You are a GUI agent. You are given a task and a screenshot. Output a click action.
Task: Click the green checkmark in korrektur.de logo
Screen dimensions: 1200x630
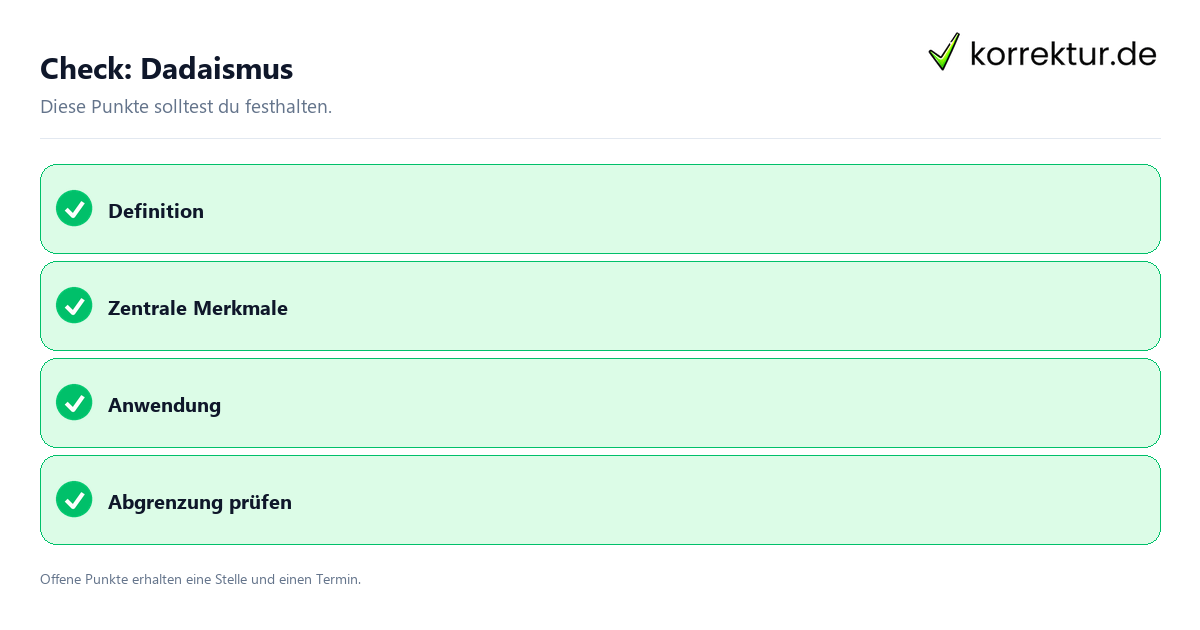944,52
